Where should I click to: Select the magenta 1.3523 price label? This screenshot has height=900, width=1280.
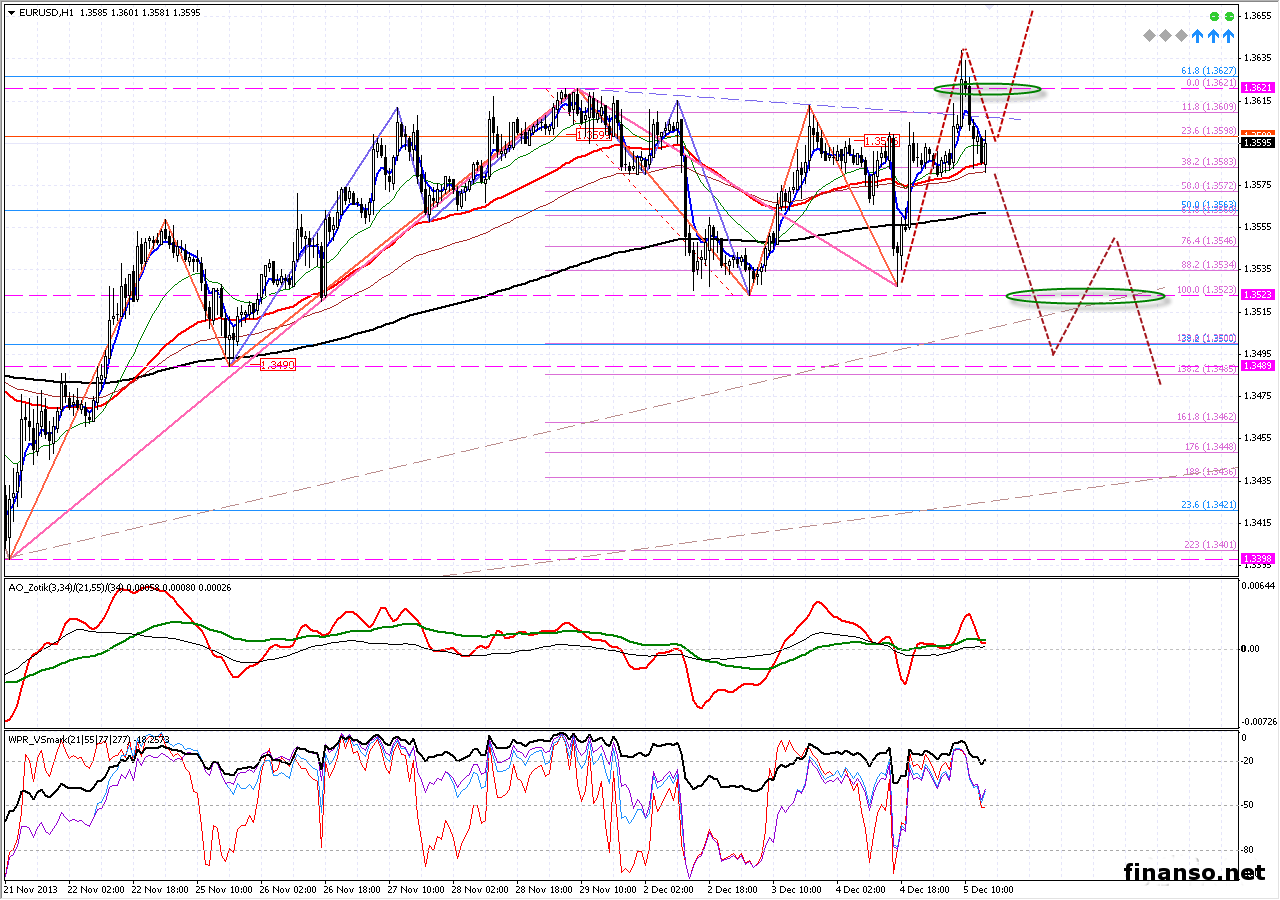[1256, 295]
